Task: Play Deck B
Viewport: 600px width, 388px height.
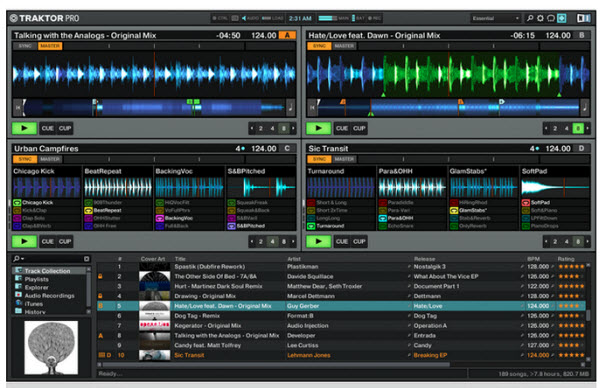Action: pyautogui.click(x=318, y=128)
